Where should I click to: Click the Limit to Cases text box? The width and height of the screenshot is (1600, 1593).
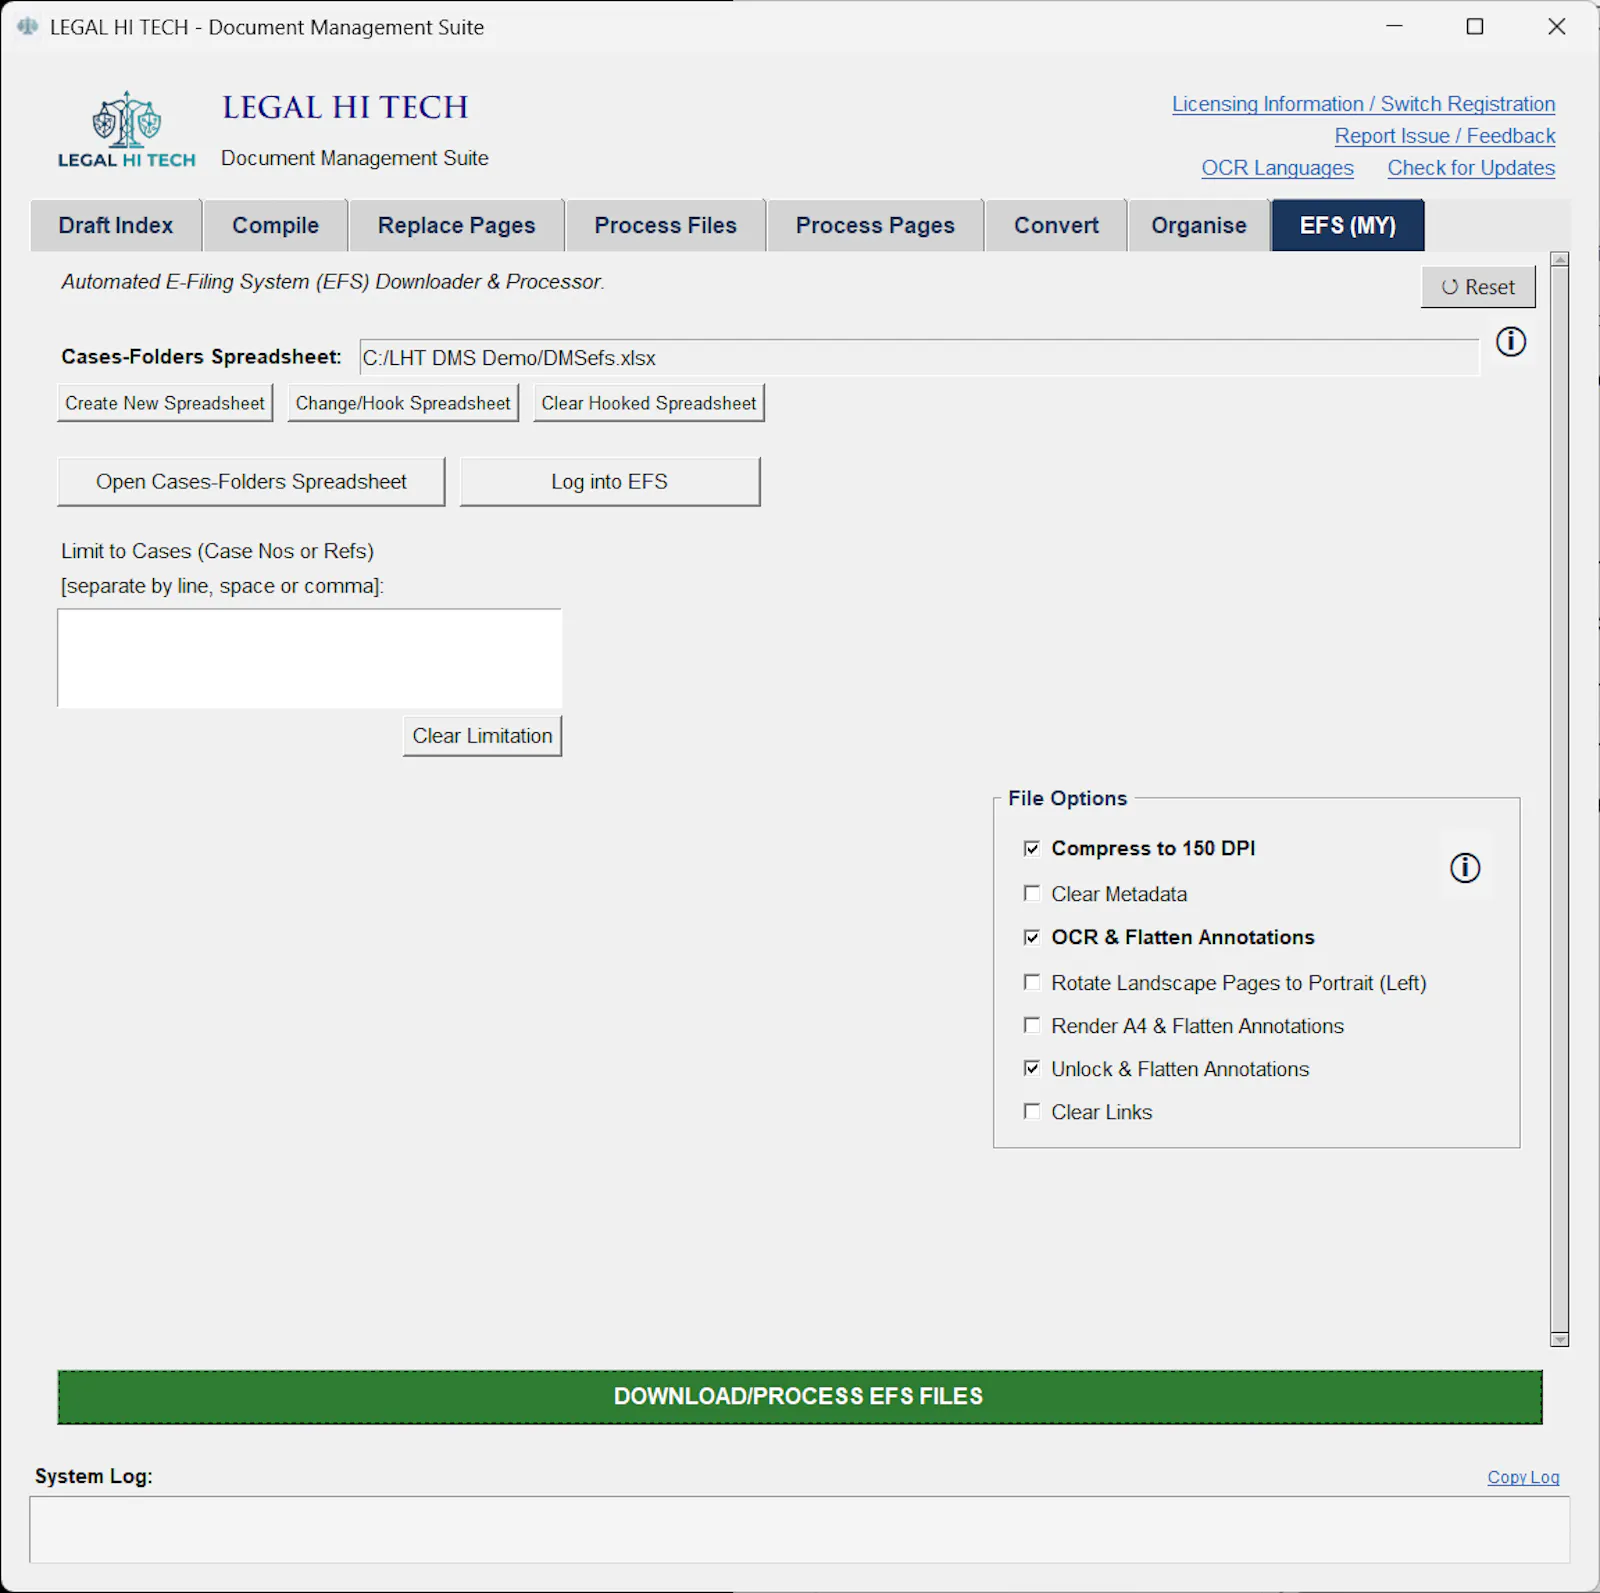pos(310,658)
